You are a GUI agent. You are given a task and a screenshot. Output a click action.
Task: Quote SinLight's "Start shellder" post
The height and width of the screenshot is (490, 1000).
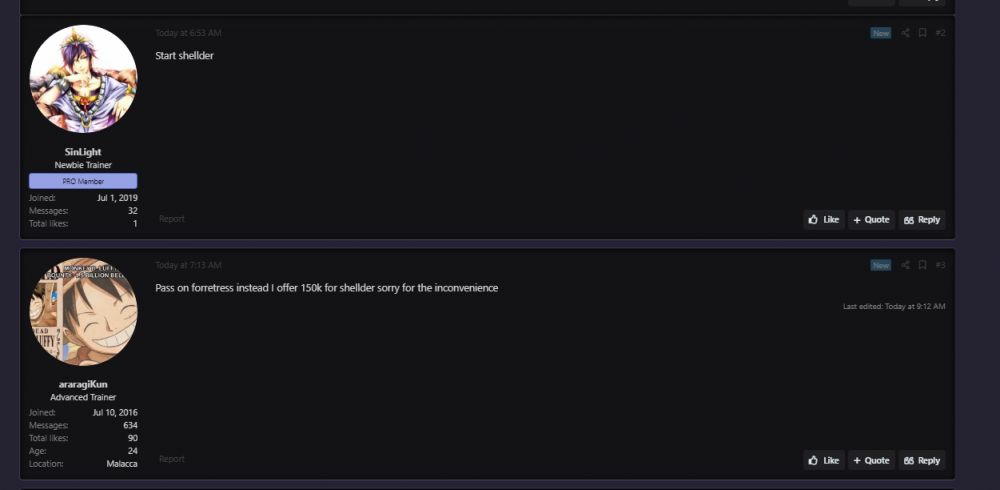(871, 220)
